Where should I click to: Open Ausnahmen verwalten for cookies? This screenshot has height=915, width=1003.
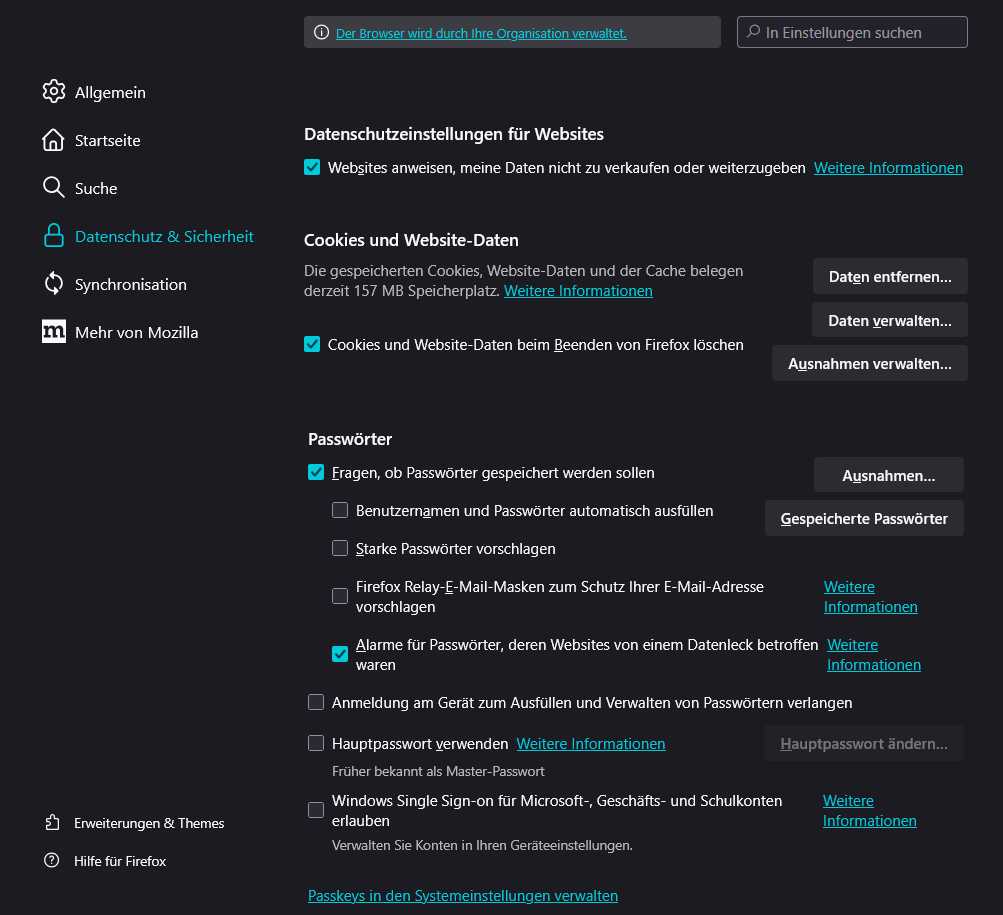point(869,364)
